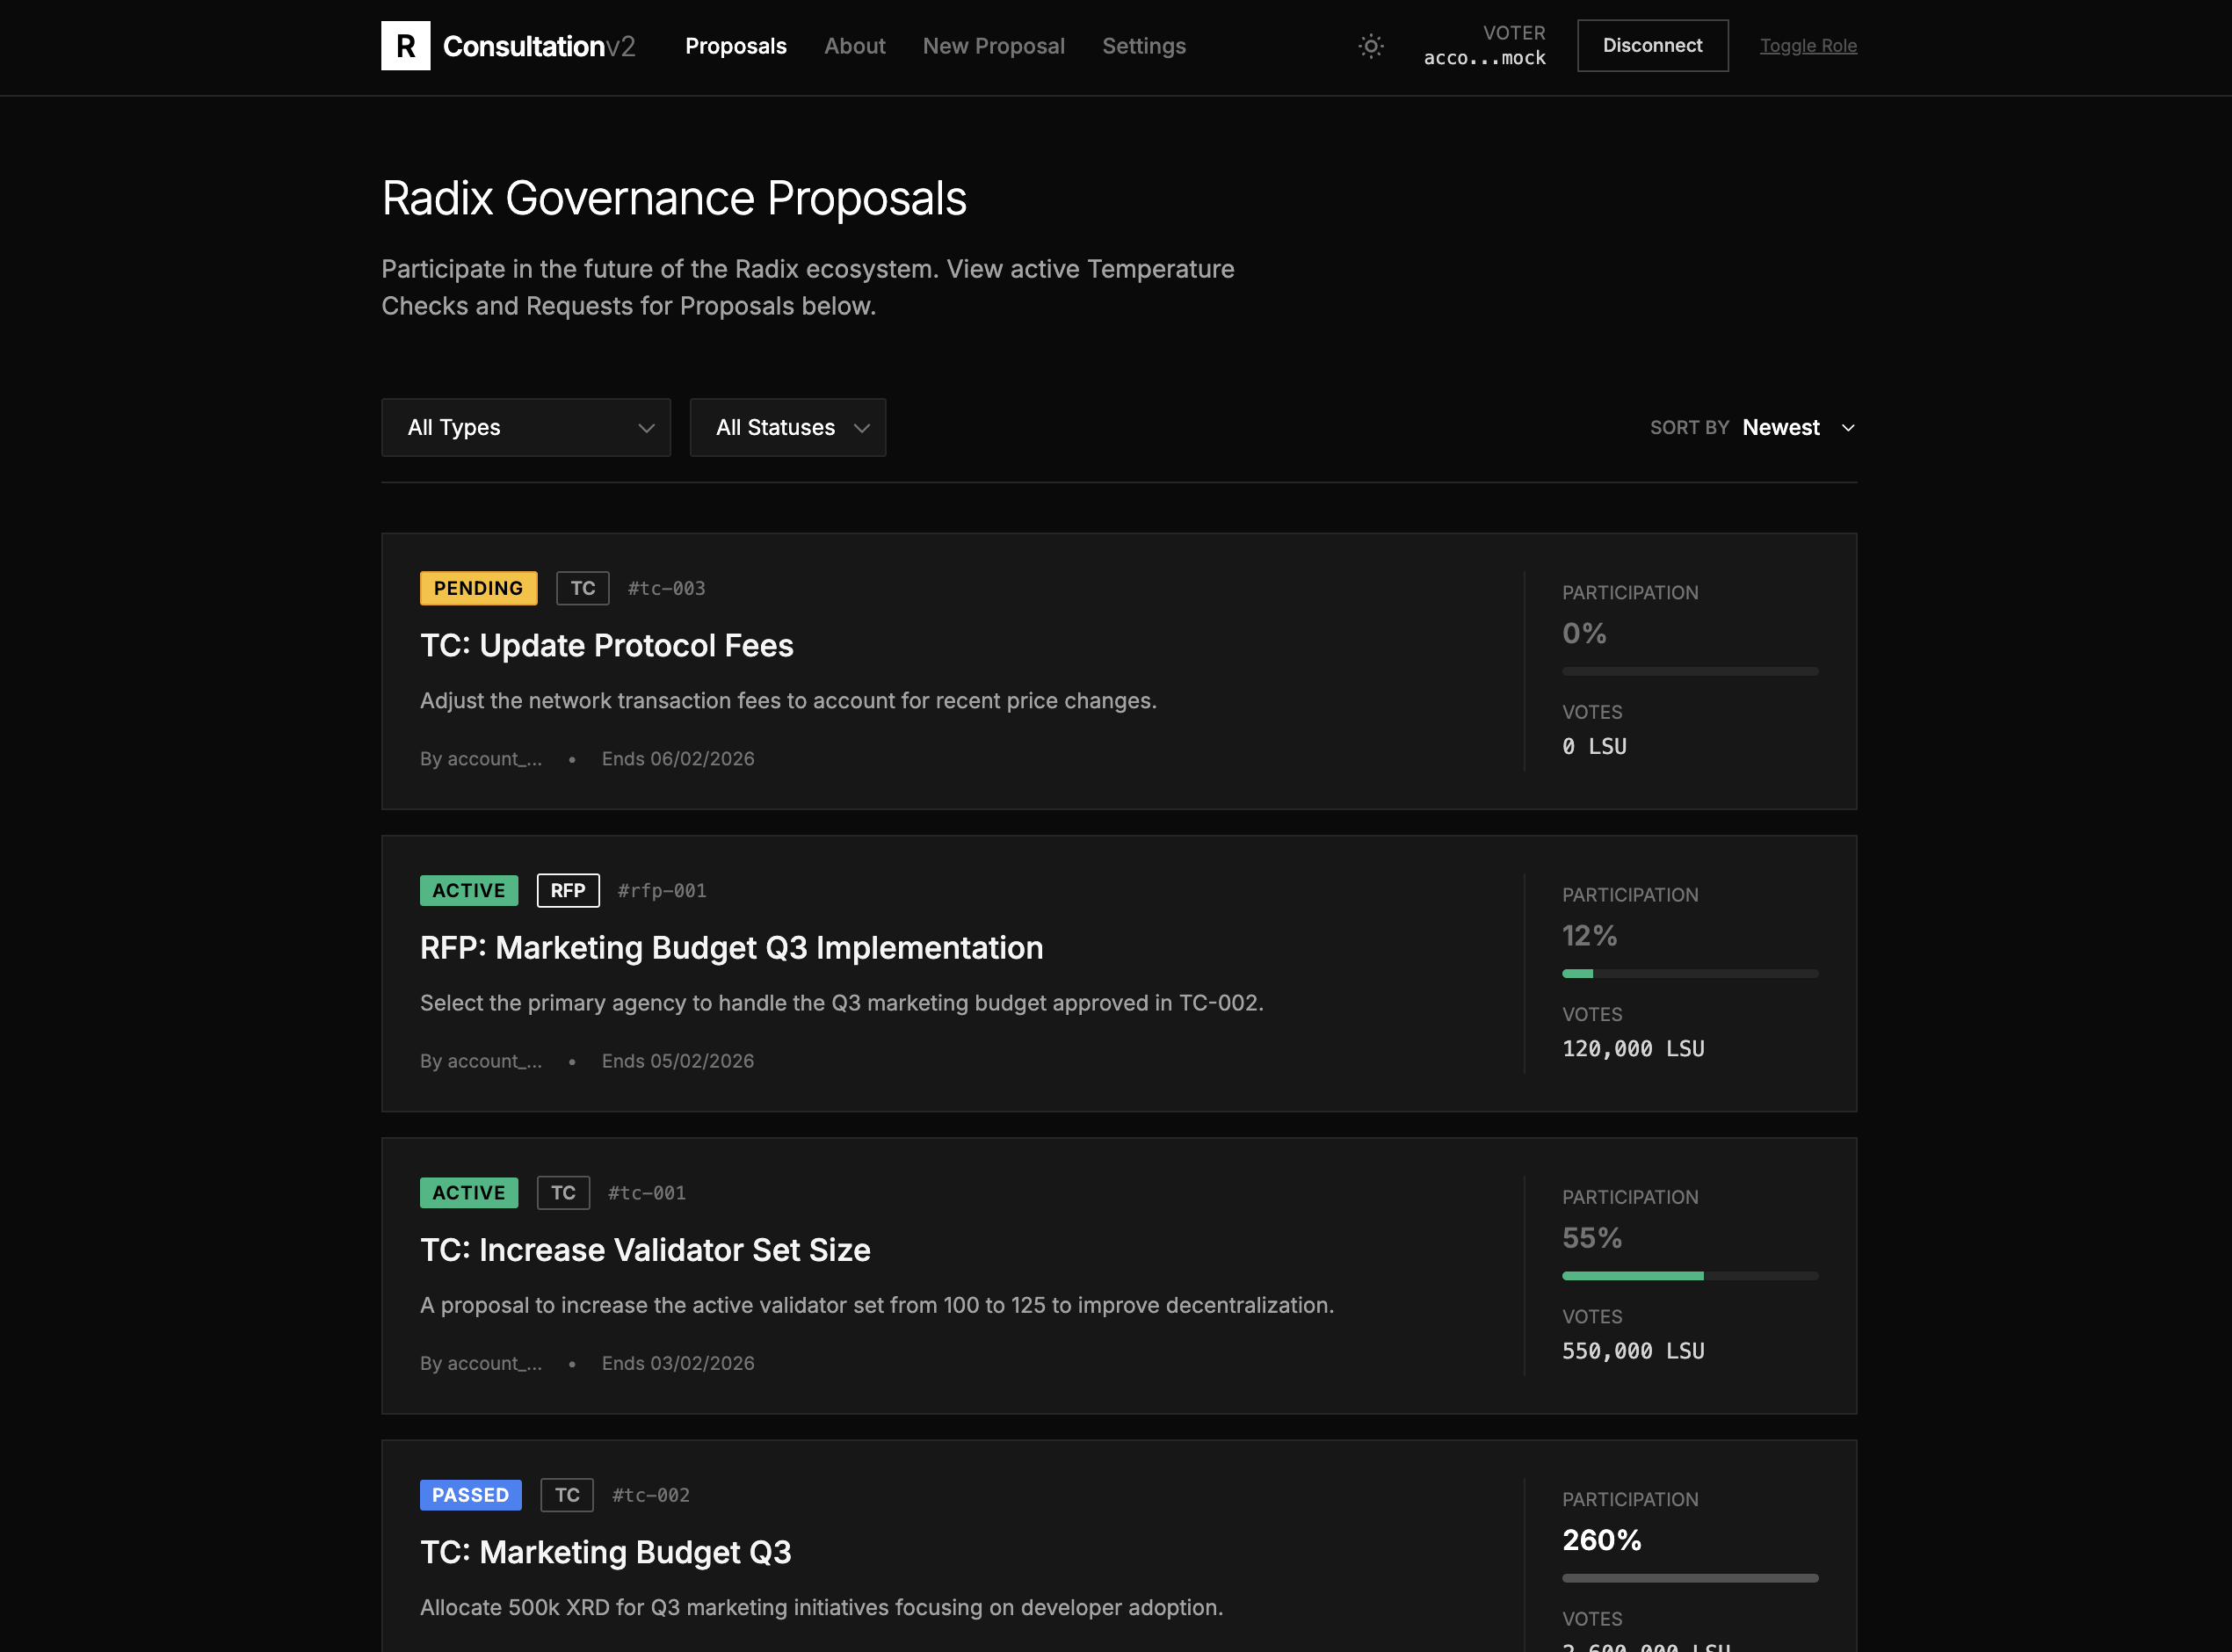Click the acco...mock voter account label

pyautogui.click(x=1484, y=58)
